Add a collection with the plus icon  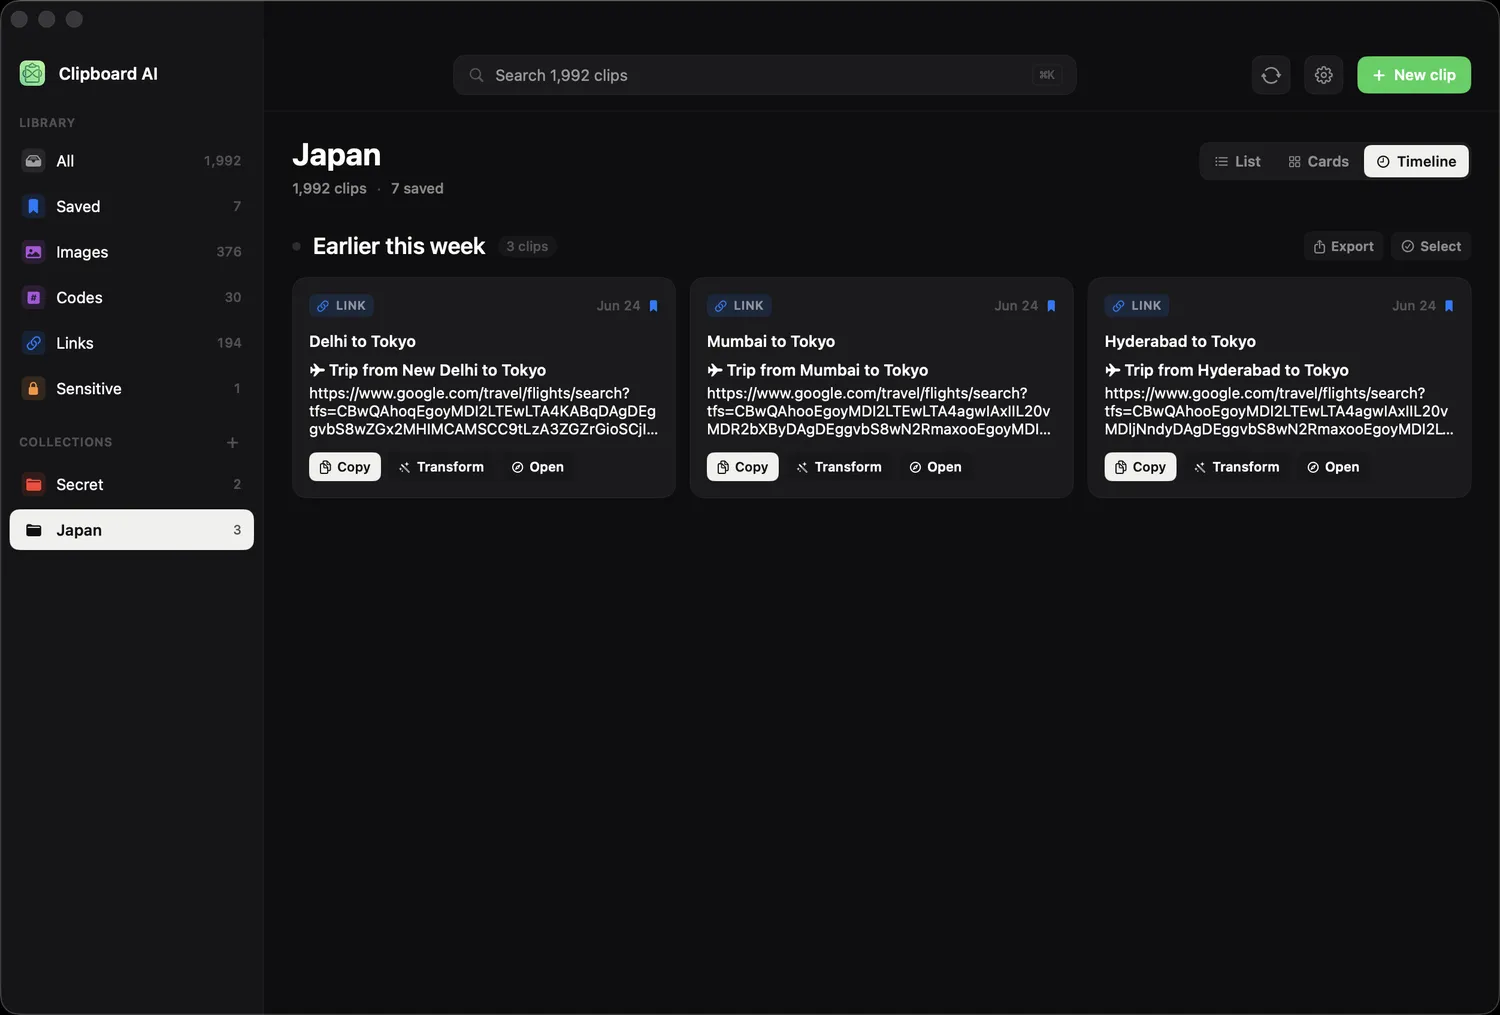click(x=232, y=442)
